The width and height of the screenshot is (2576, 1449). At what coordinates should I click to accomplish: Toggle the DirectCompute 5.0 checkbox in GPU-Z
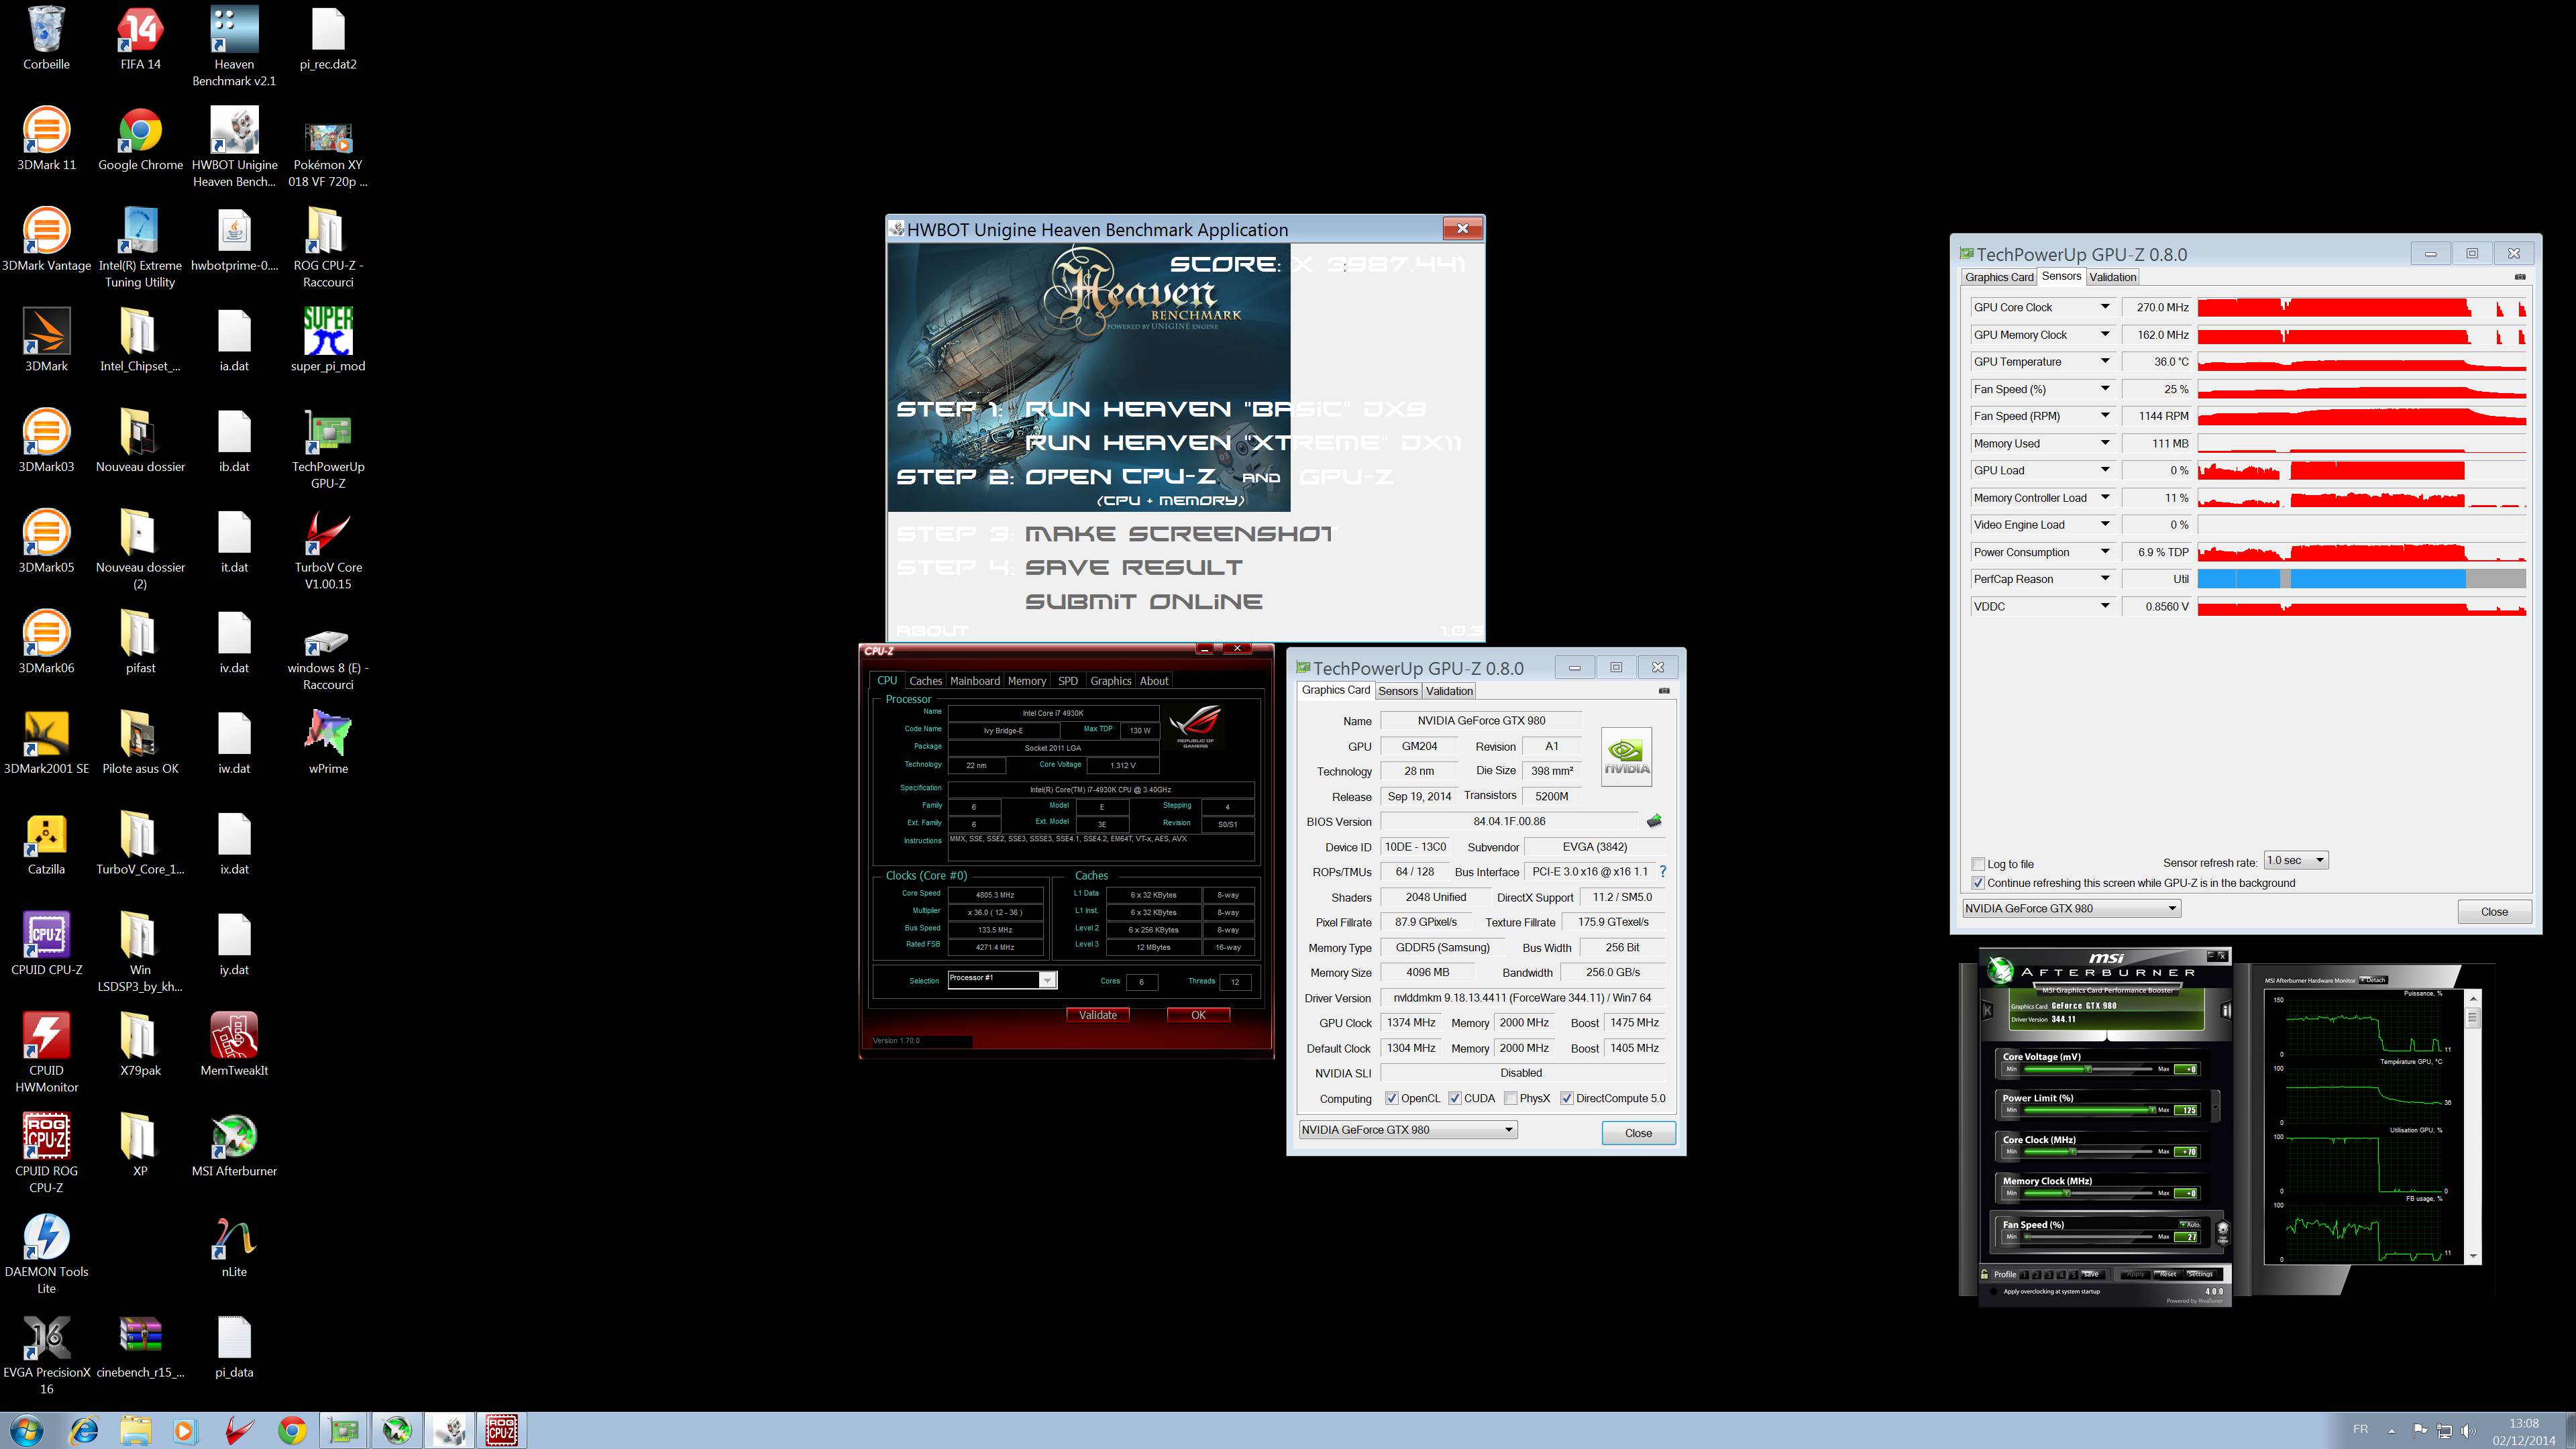[1566, 1098]
